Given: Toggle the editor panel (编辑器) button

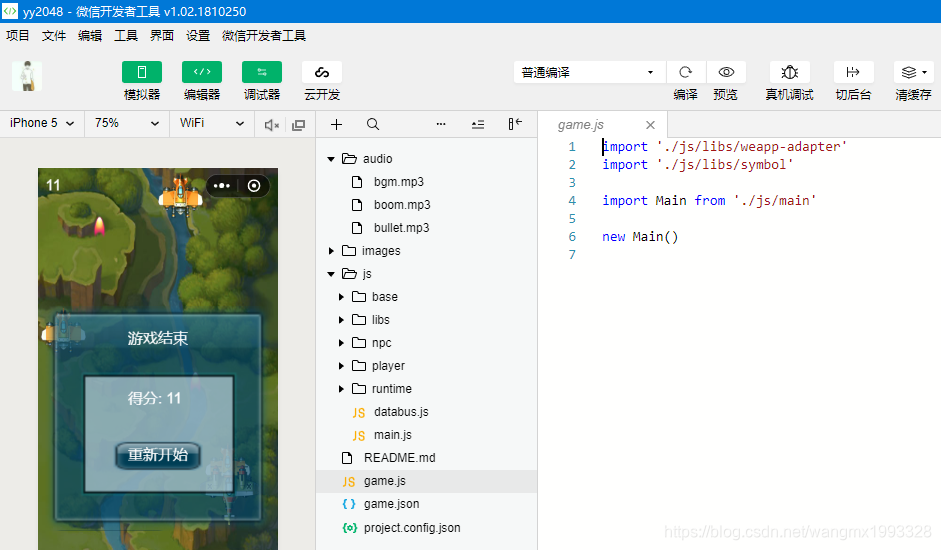Looking at the screenshot, I should point(202,73).
